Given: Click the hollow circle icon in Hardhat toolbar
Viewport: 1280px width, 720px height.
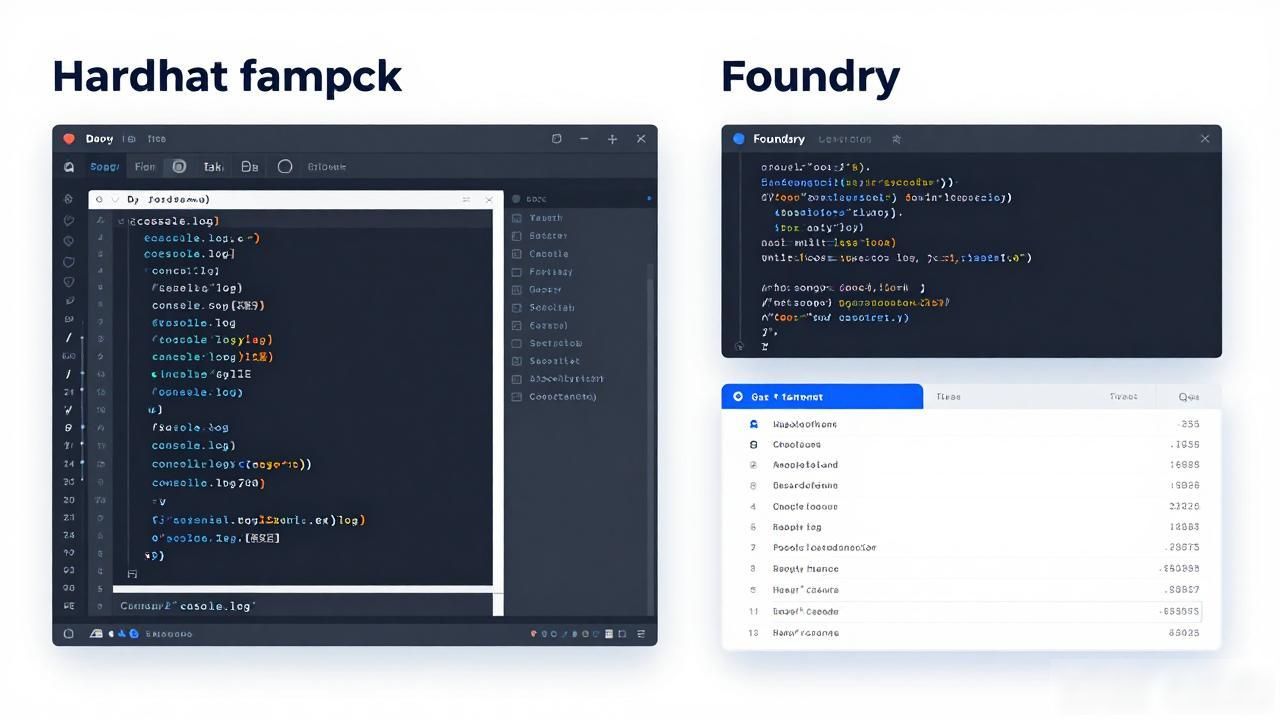Looking at the screenshot, I should pyautogui.click(x=285, y=167).
